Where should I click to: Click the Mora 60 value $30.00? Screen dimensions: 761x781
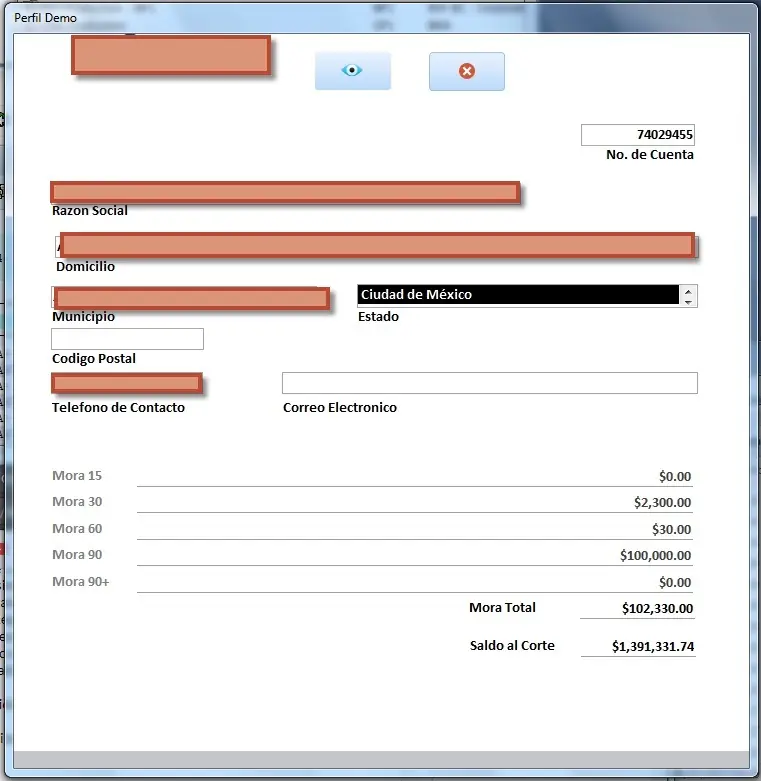pos(671,529)
